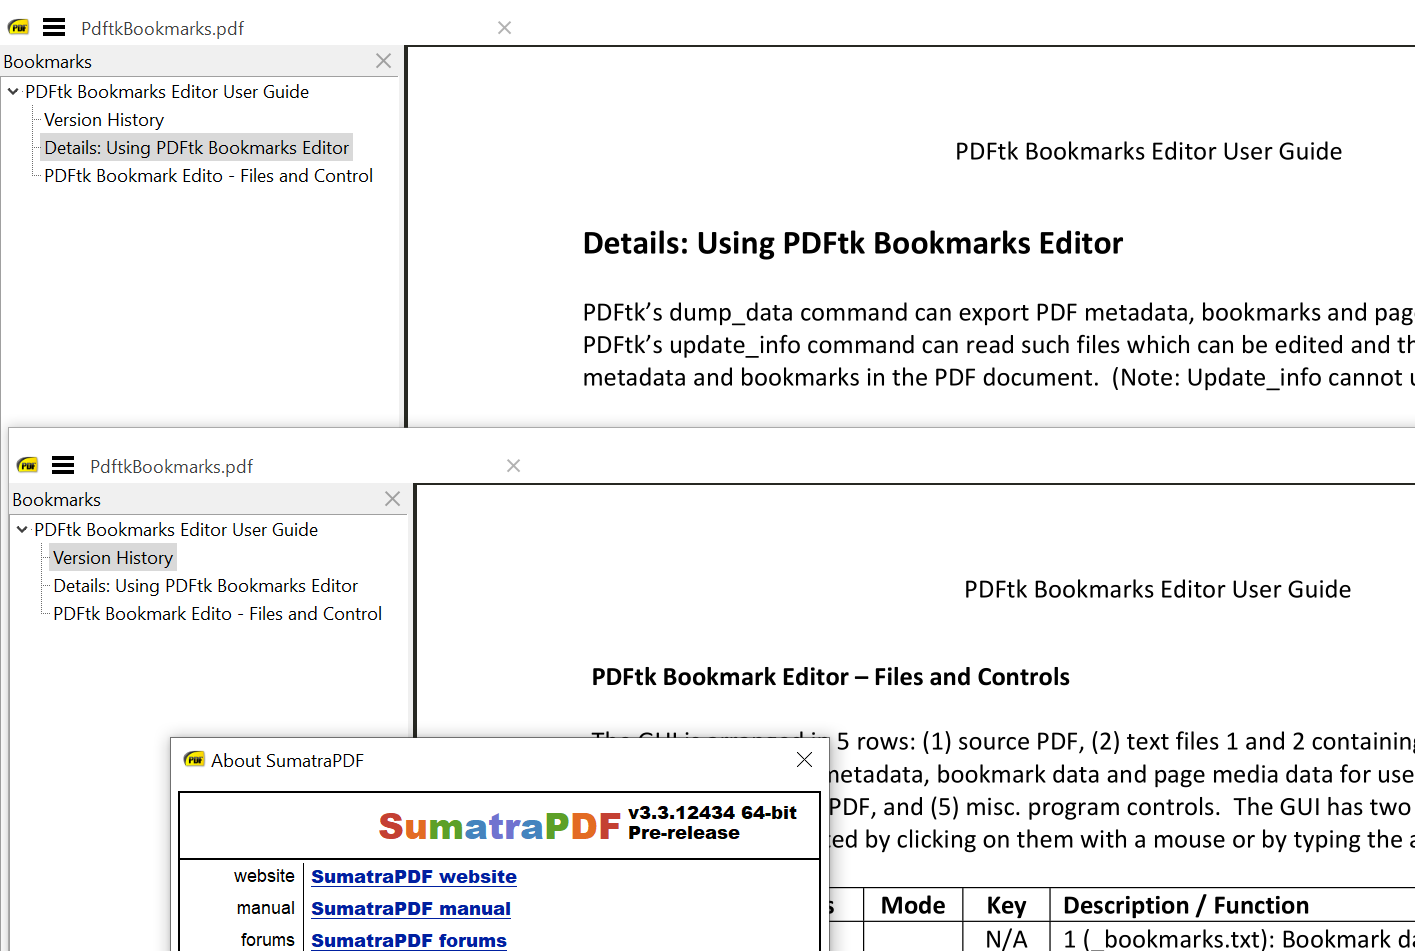This screenshot has width=1415, height=951.
Task: Click the SumatraPDF logo in the lower window
Action: click(x=26, y=465)
